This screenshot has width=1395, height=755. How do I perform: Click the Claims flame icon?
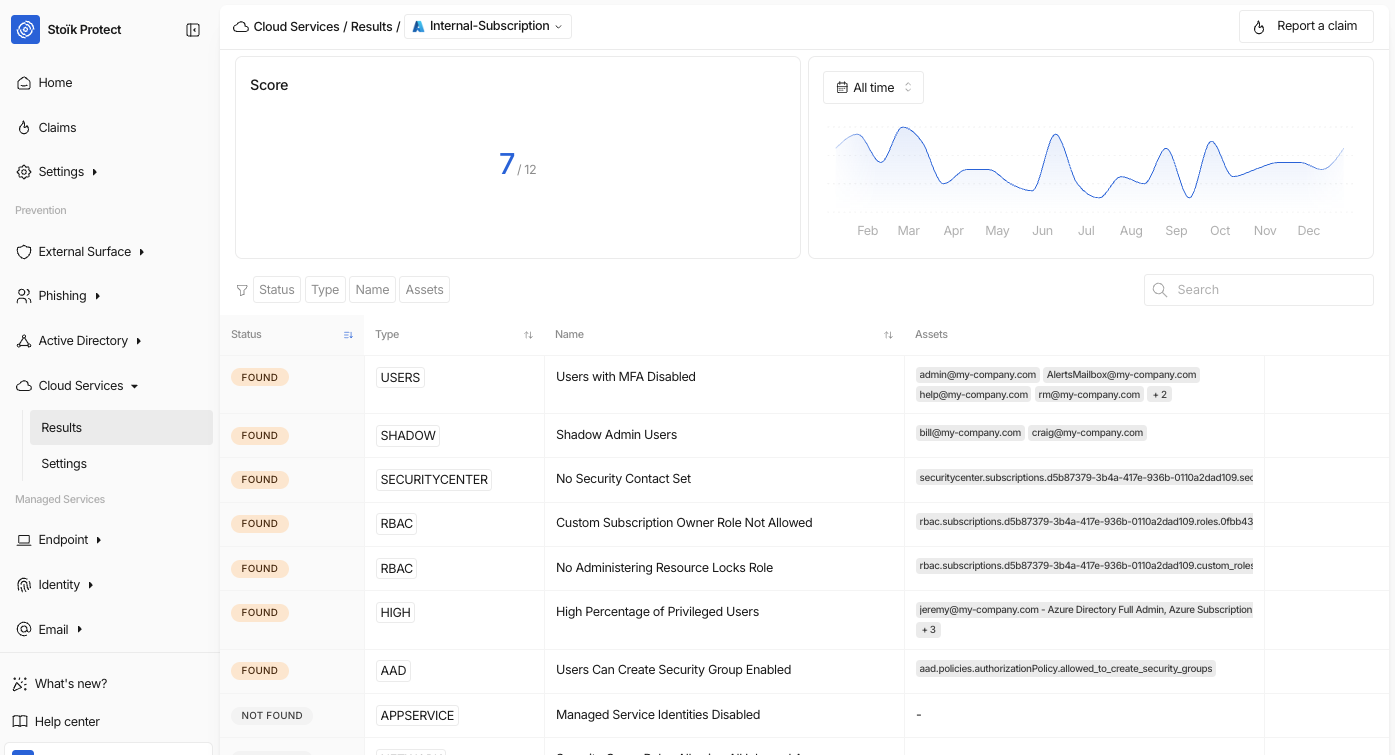24,128
